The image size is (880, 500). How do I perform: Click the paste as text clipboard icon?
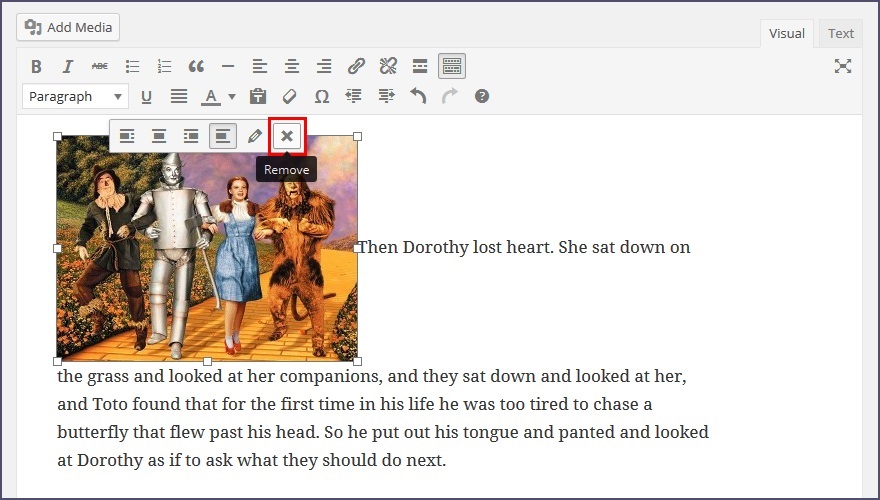258,97
